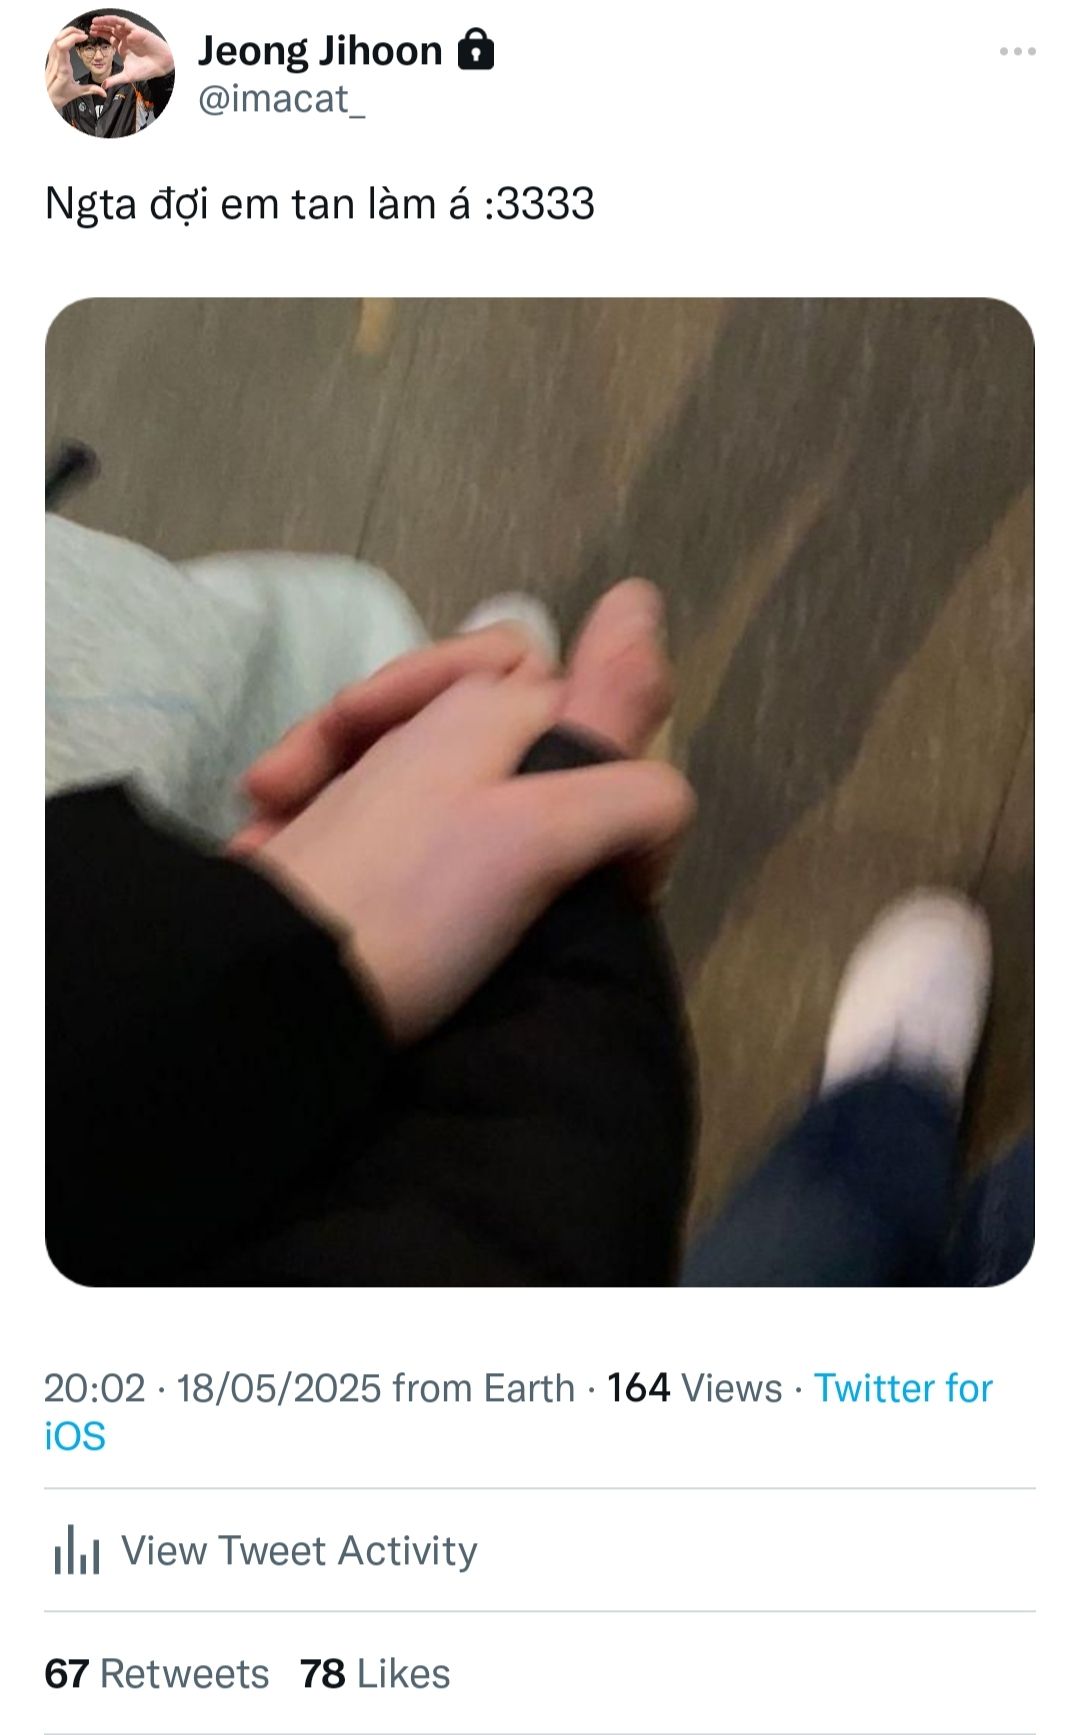Open the attached holding-hands photo

[x=540, y=792]
